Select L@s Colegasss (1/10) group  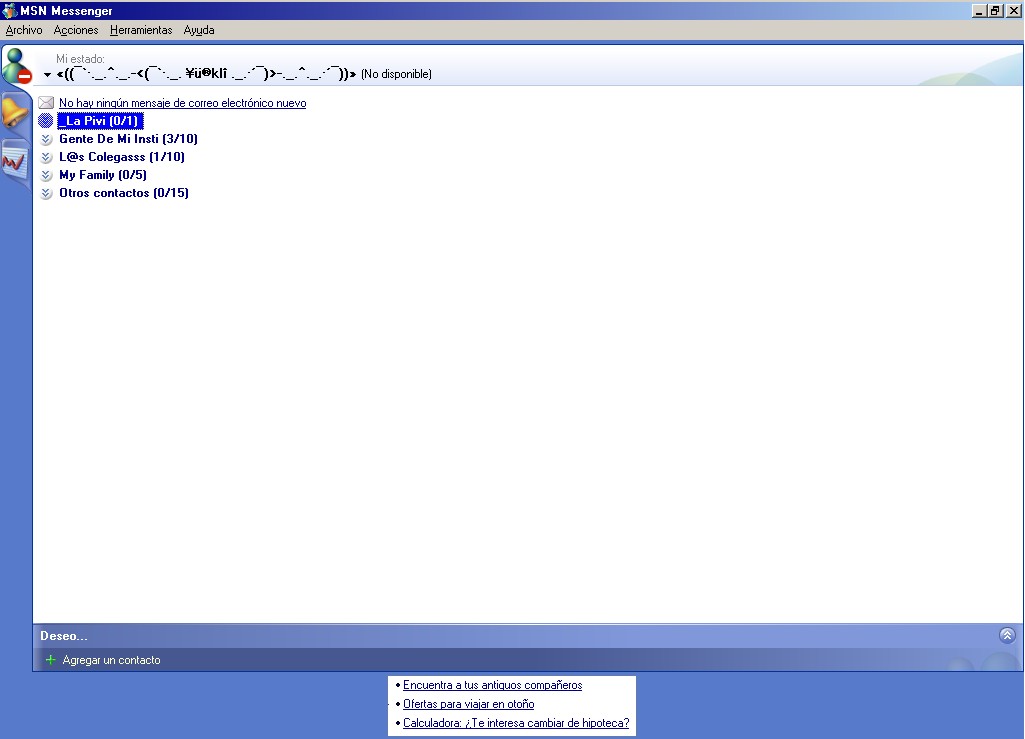click(122, 157)
